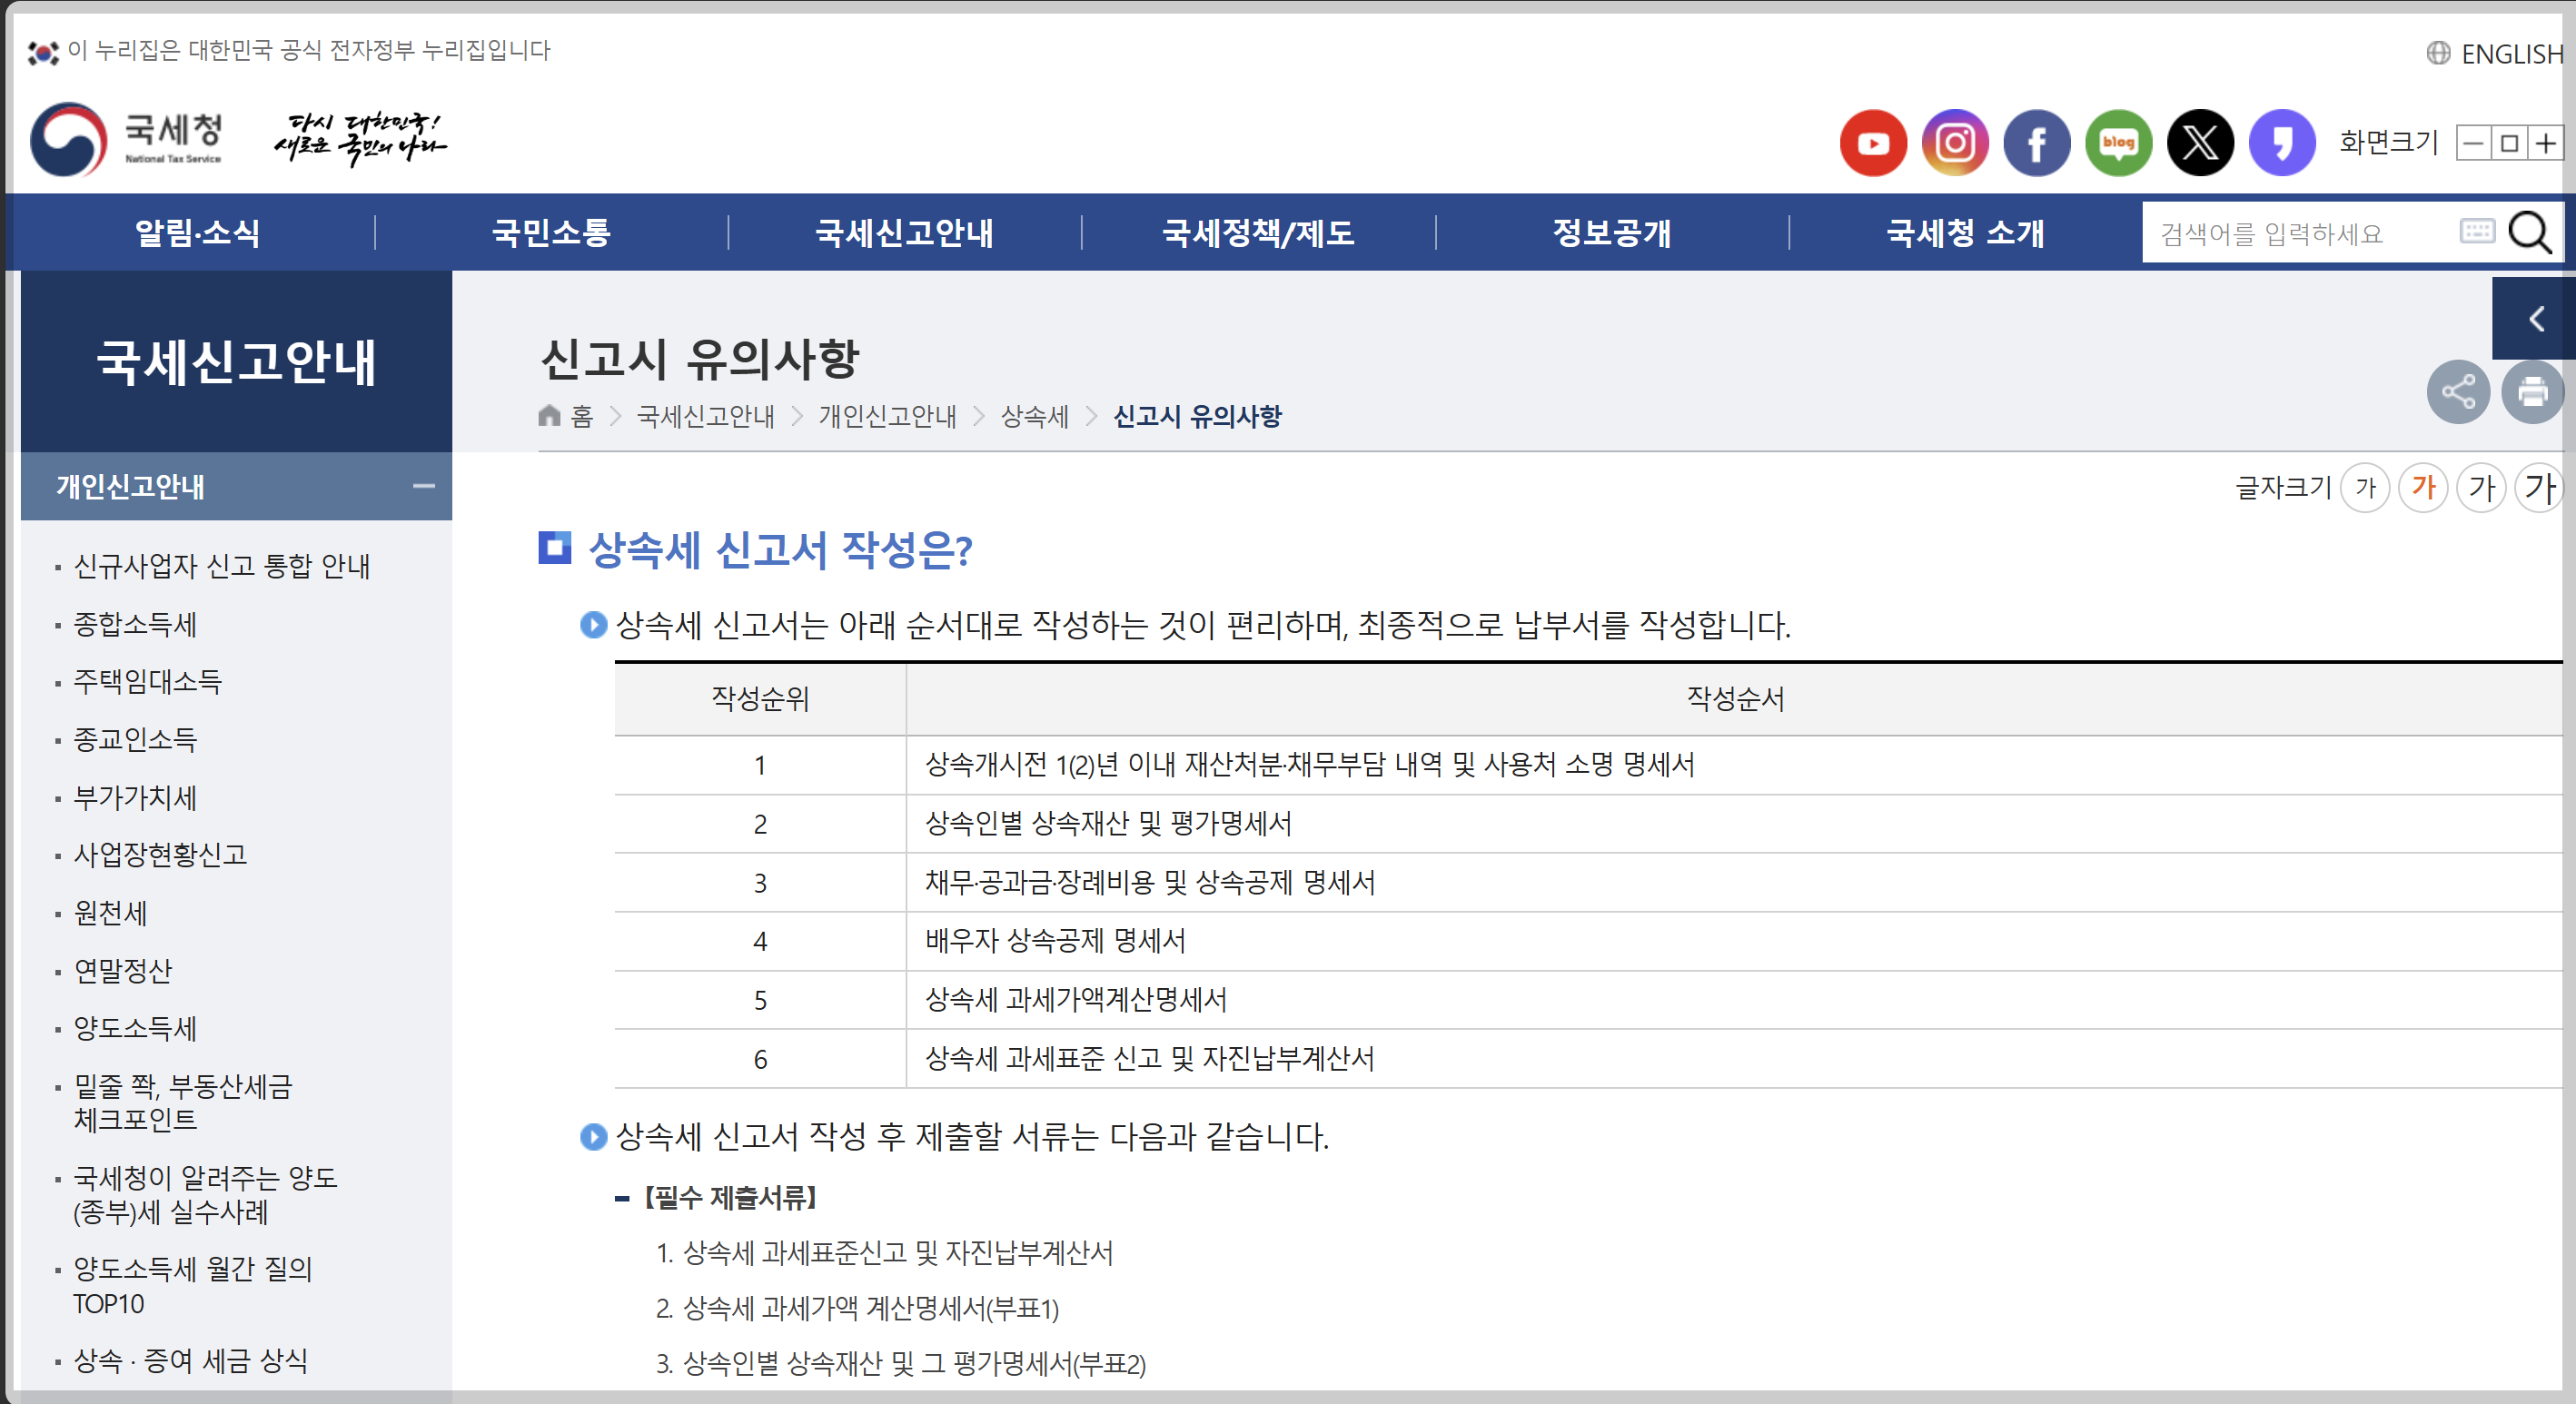Switch site language to ENGLISH
This screenshot has height=1404, width=2576.
[2497, 53]
